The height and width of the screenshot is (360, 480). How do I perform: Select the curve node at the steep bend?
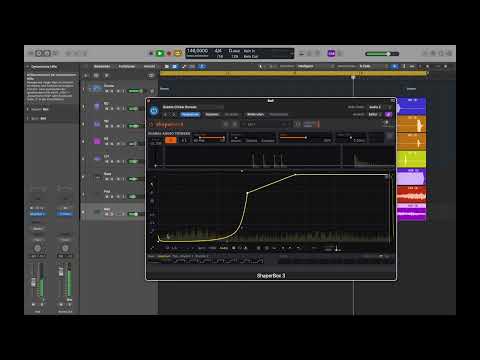tap(247, 193)
